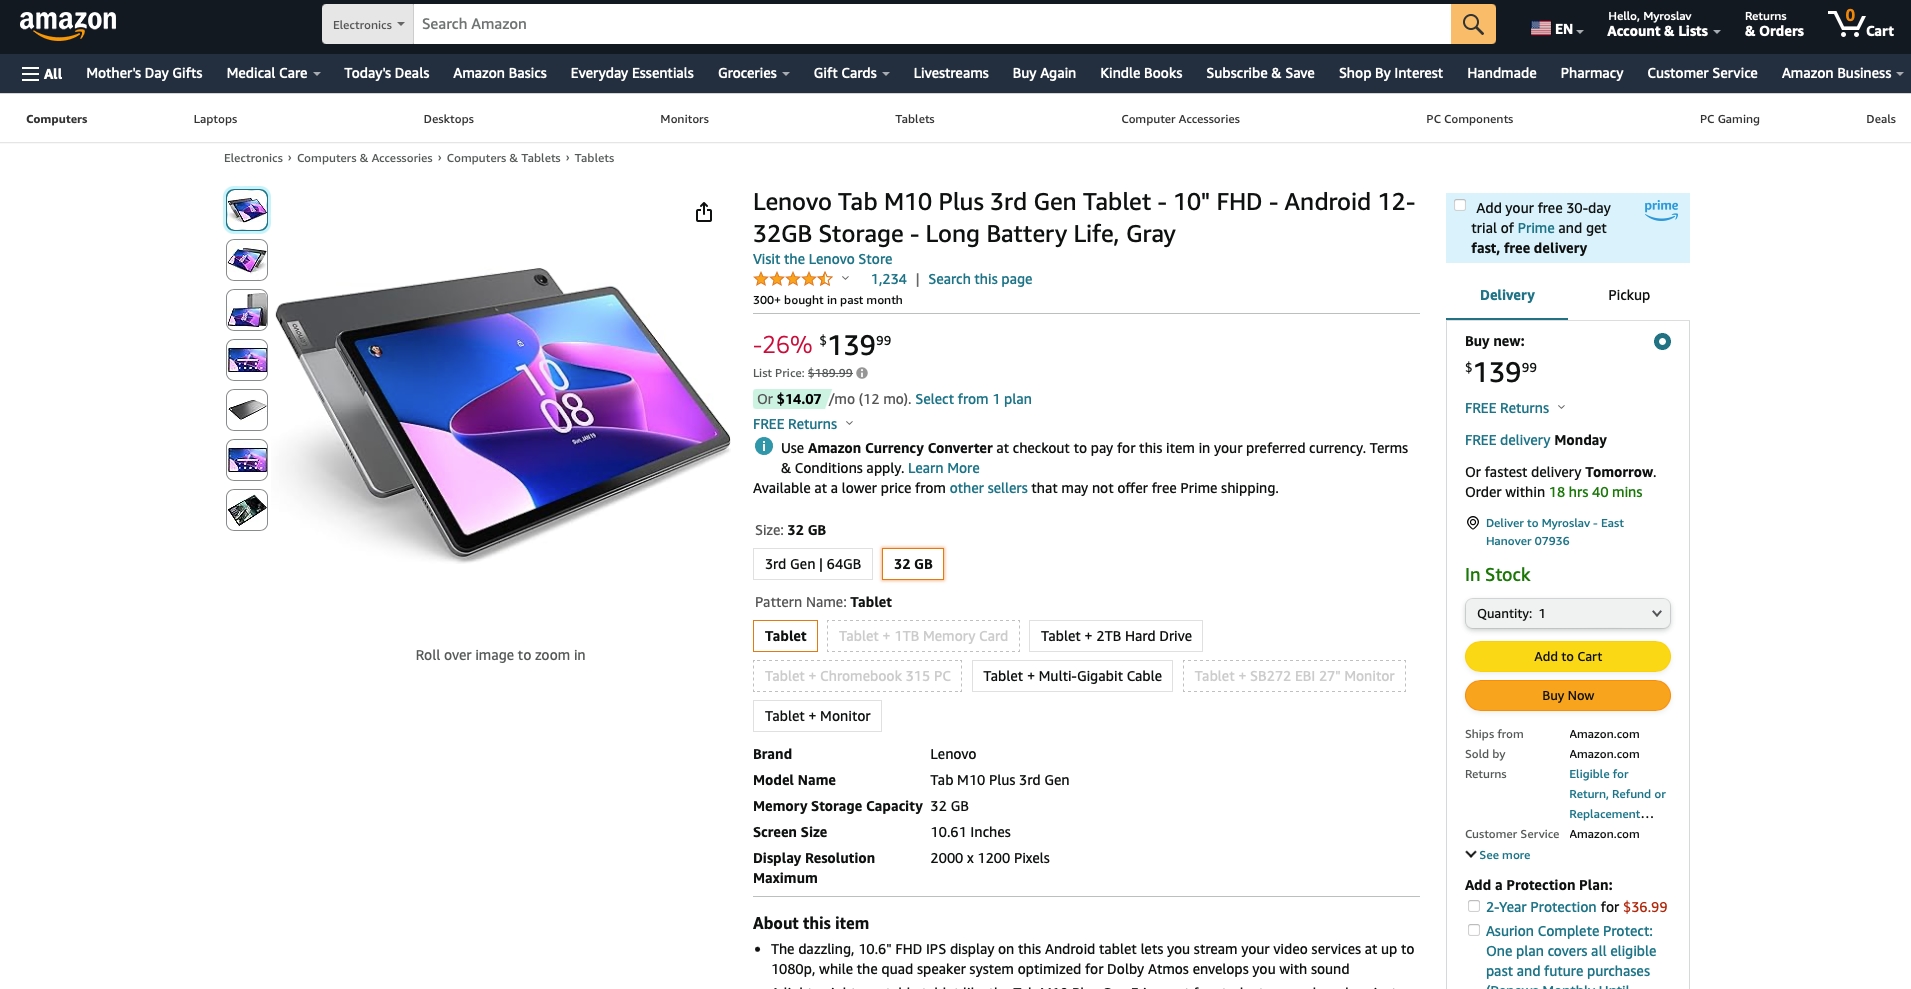The image size is (1911, 989).
Task: Open the All hamburger menu
Action: [42, 73]
